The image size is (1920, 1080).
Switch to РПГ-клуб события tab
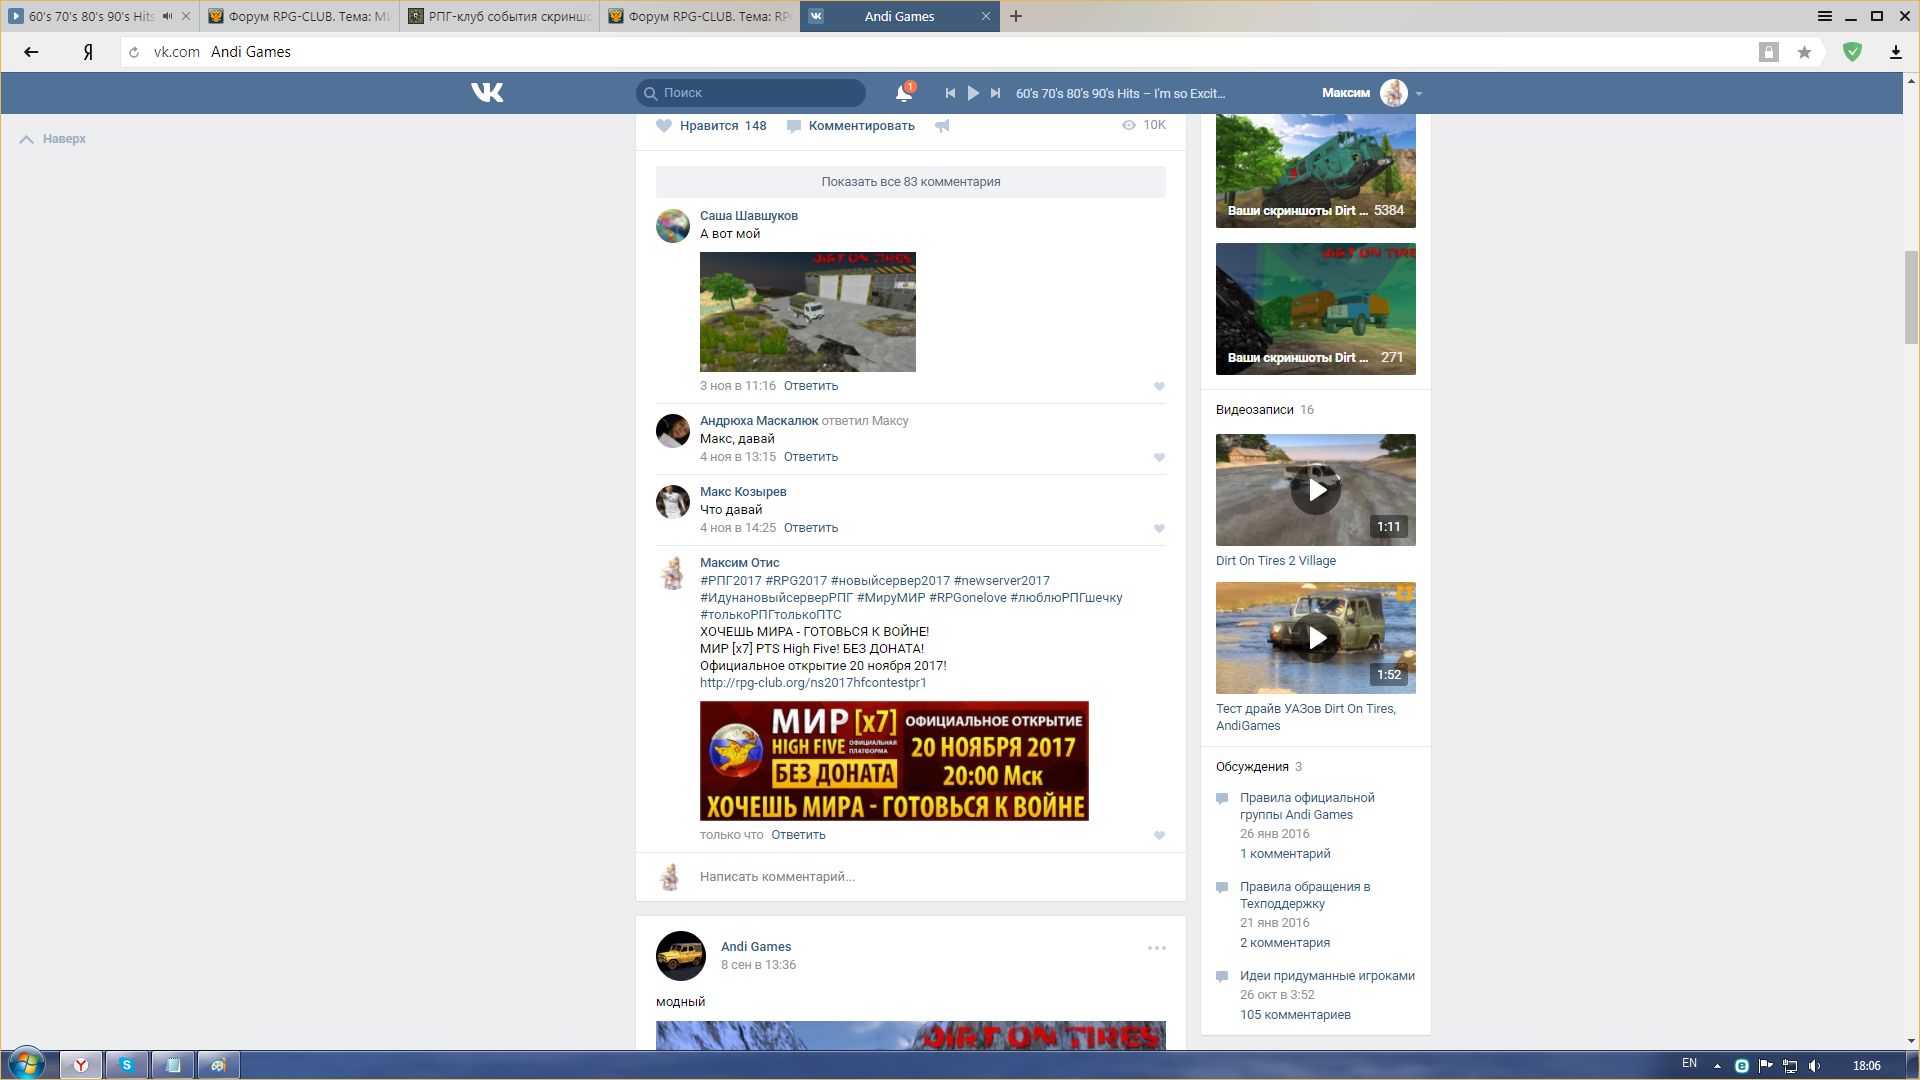(x=500, y=16)
